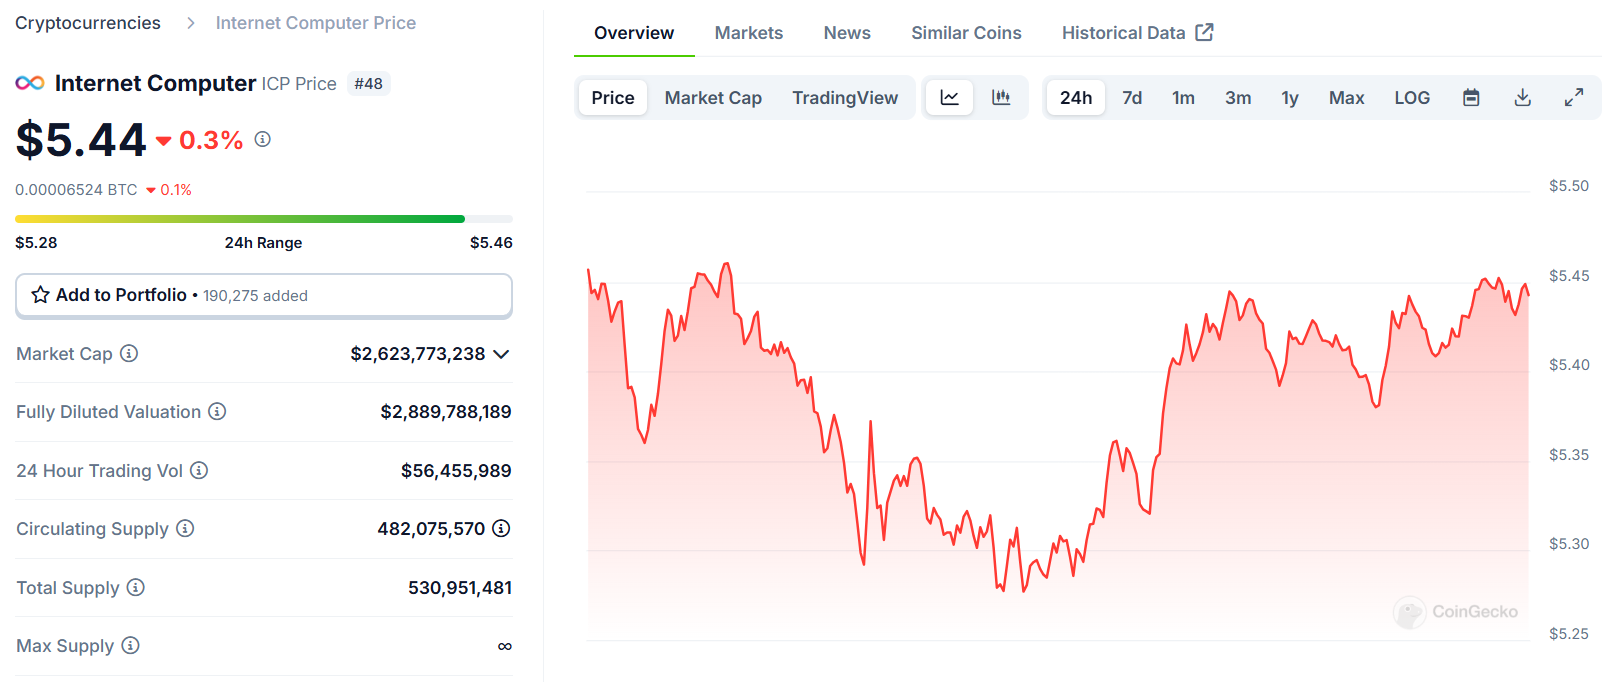Switch to line chart view icon
1614x682 pixels.
950,98
